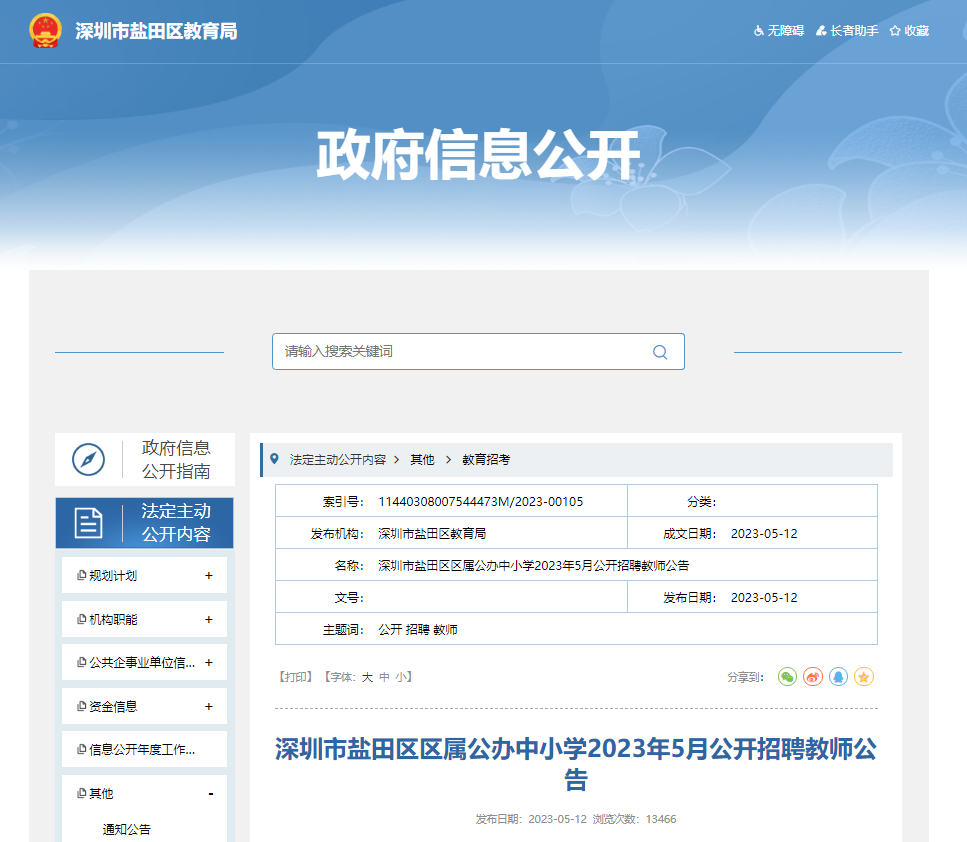967x842 pixels.
Task: Click the 浏览次数 13466 view count
Action: 635,819
